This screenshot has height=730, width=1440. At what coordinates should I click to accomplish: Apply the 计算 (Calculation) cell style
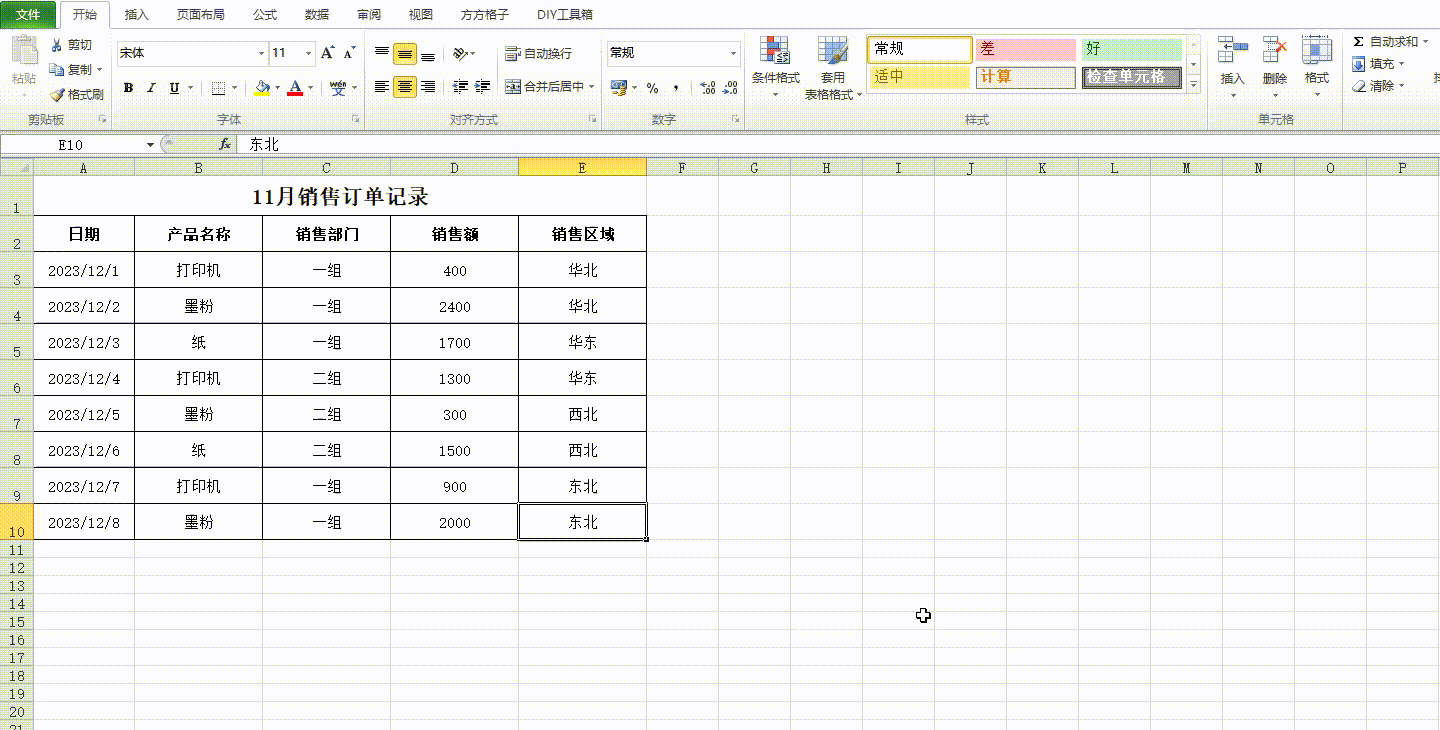pyautogui.click(x=1025, y=77)
